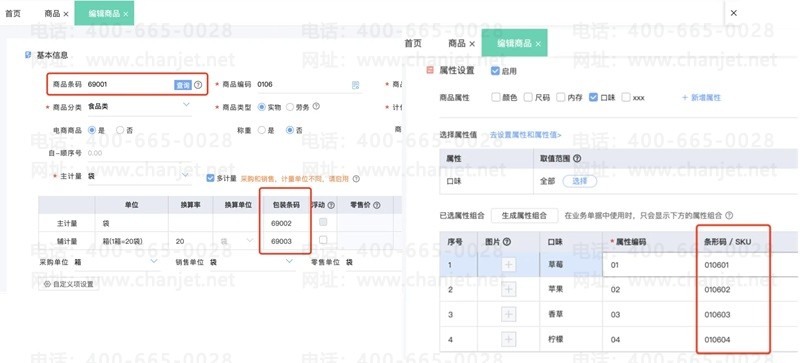Close 商品 tab above 属性设置 panel

tap(472, 44)
